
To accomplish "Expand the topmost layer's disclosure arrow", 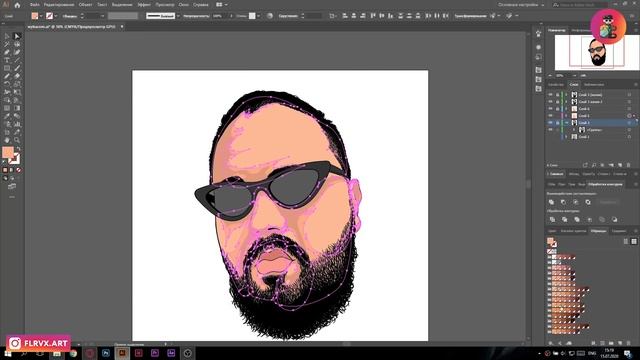I will (x=566, y=95).
